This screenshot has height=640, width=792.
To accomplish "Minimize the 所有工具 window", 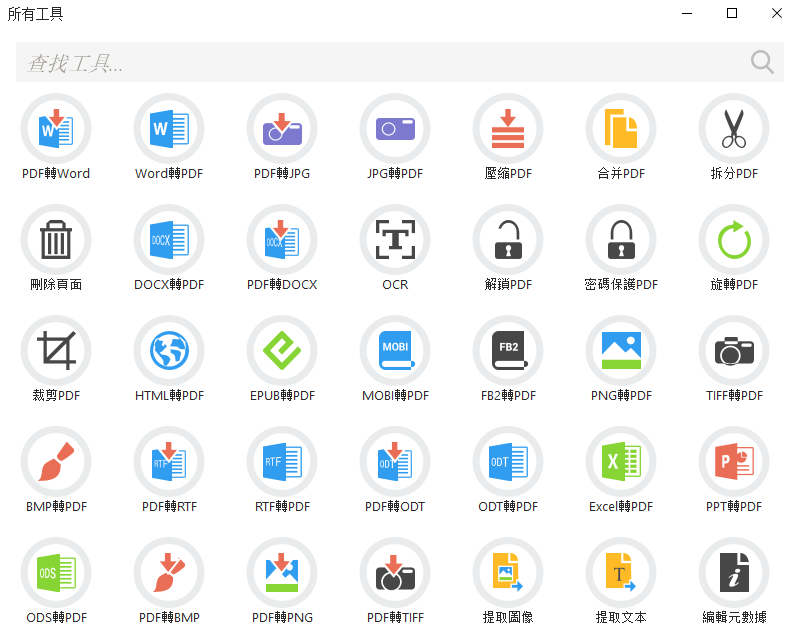I will click(687, 13).
